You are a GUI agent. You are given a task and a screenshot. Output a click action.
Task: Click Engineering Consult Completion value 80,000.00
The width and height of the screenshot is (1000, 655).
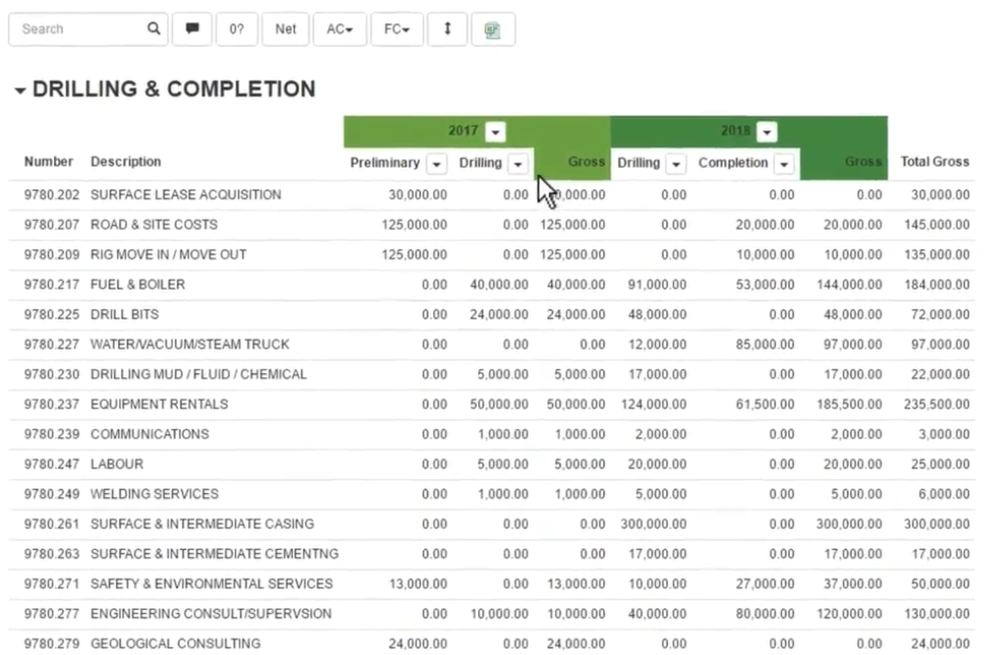[765, 614]
